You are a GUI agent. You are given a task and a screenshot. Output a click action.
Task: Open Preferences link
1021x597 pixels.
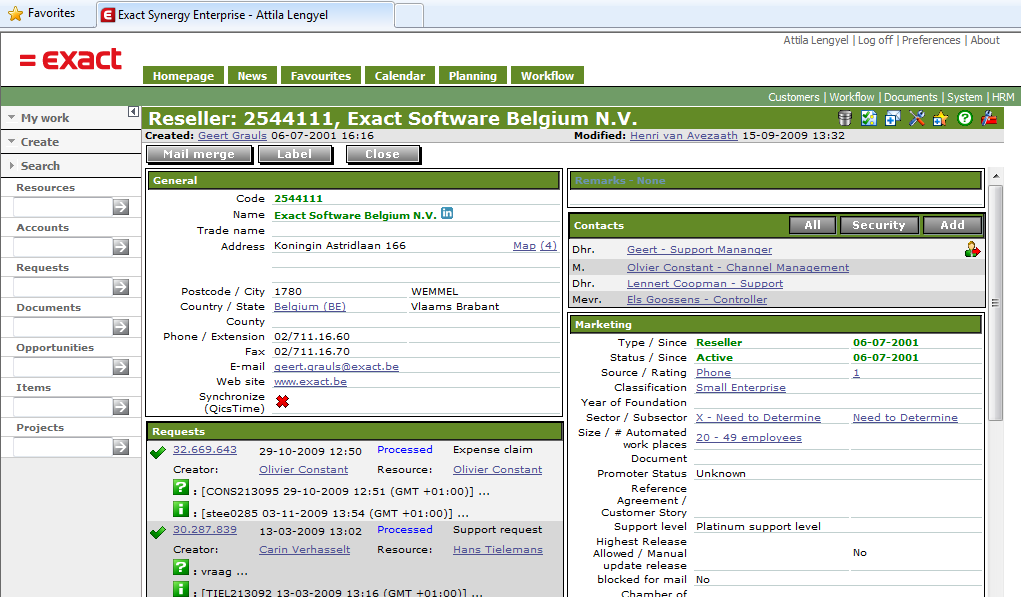click(x=930, y=40)
